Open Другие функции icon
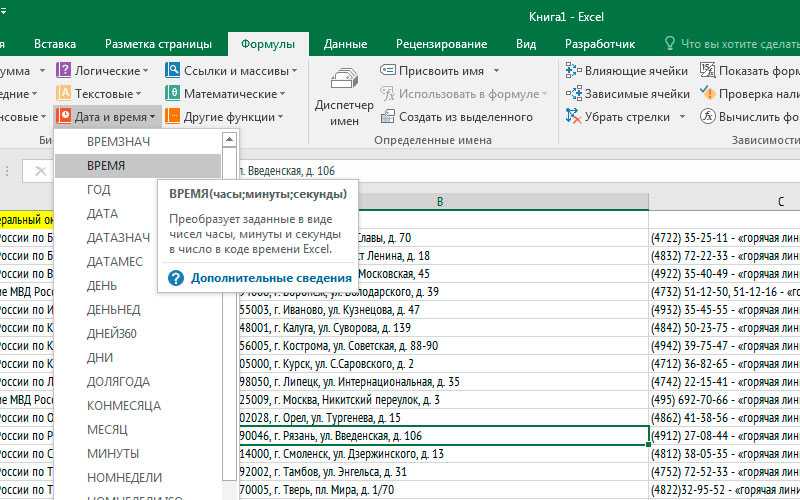 [172, 116]
